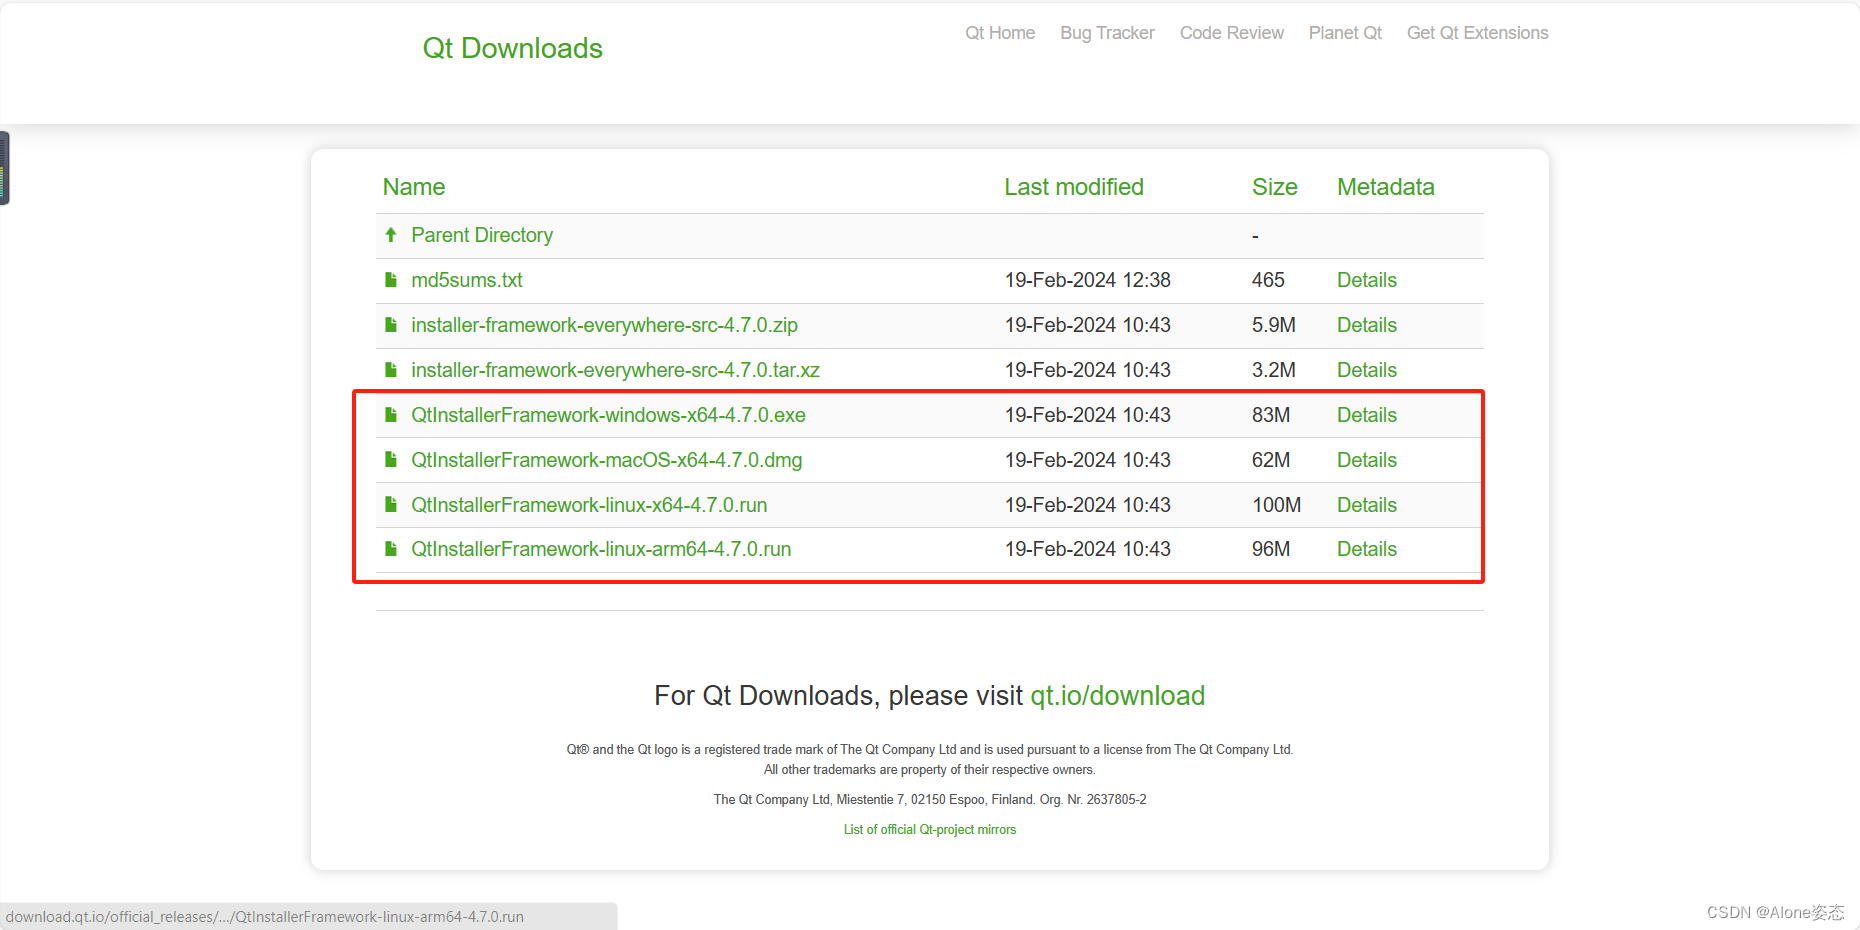Screen dimensions: 1860x930
Task: Navigate up to the Parent Directory
Action: [482, 235]
